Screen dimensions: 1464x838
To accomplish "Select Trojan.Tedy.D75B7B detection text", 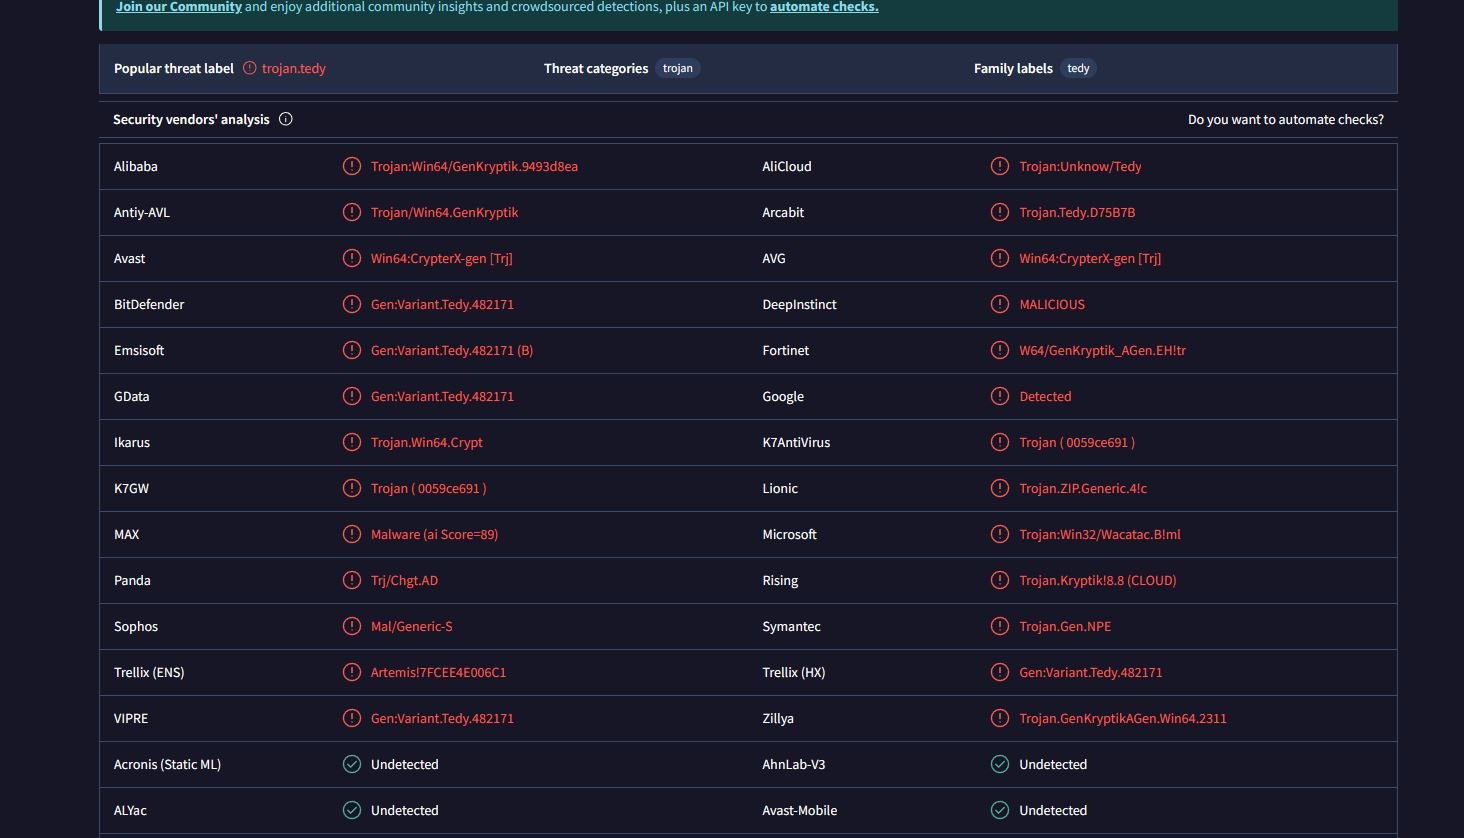I will coord(1077,212).
